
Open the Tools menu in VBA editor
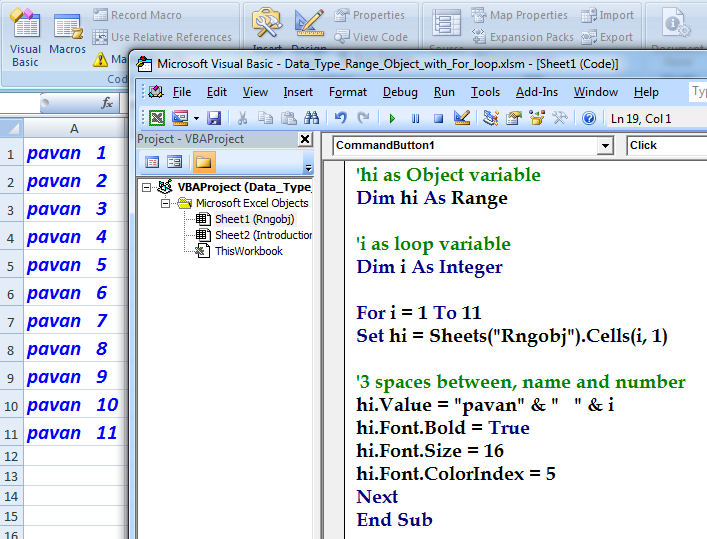[485, 92]
